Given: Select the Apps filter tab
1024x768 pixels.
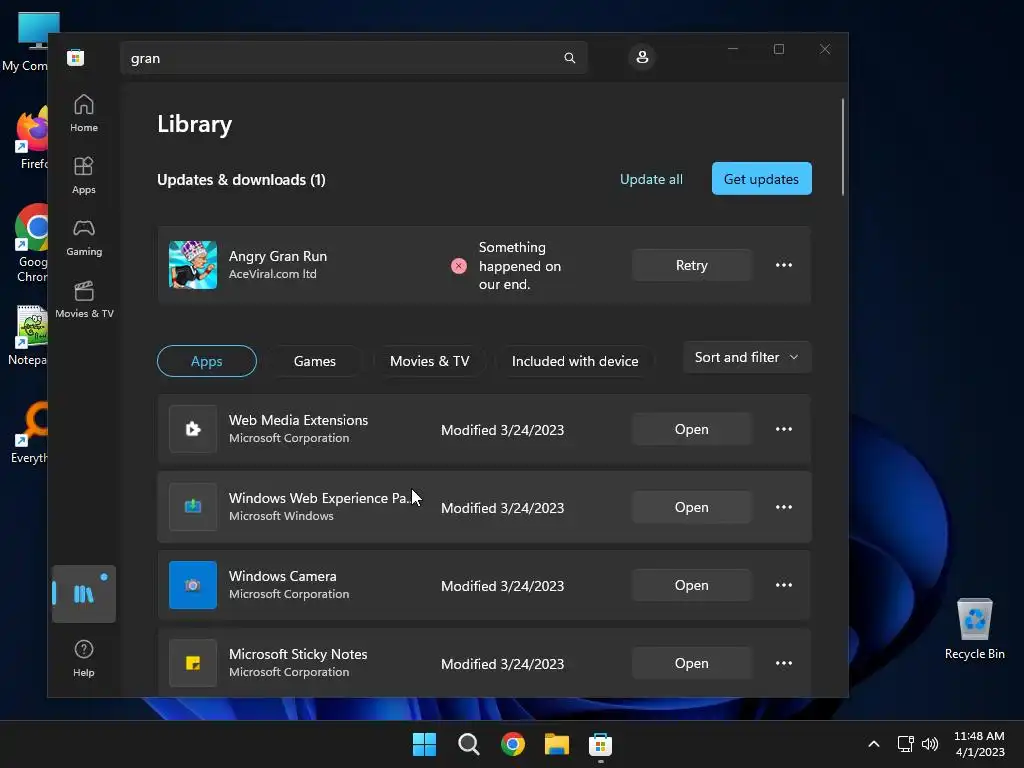Looking at the screenshot, I should click(206, 361).
